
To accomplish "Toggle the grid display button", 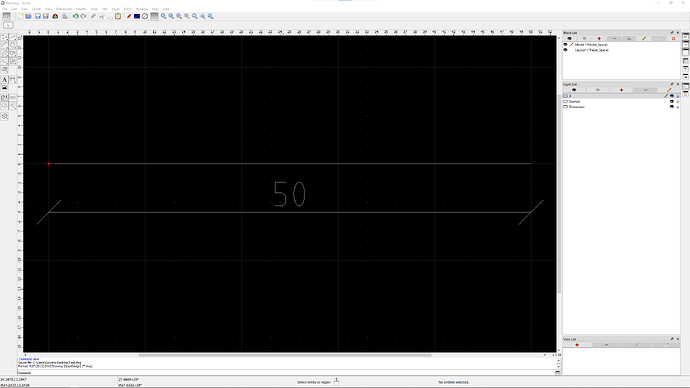I will 154,16.
